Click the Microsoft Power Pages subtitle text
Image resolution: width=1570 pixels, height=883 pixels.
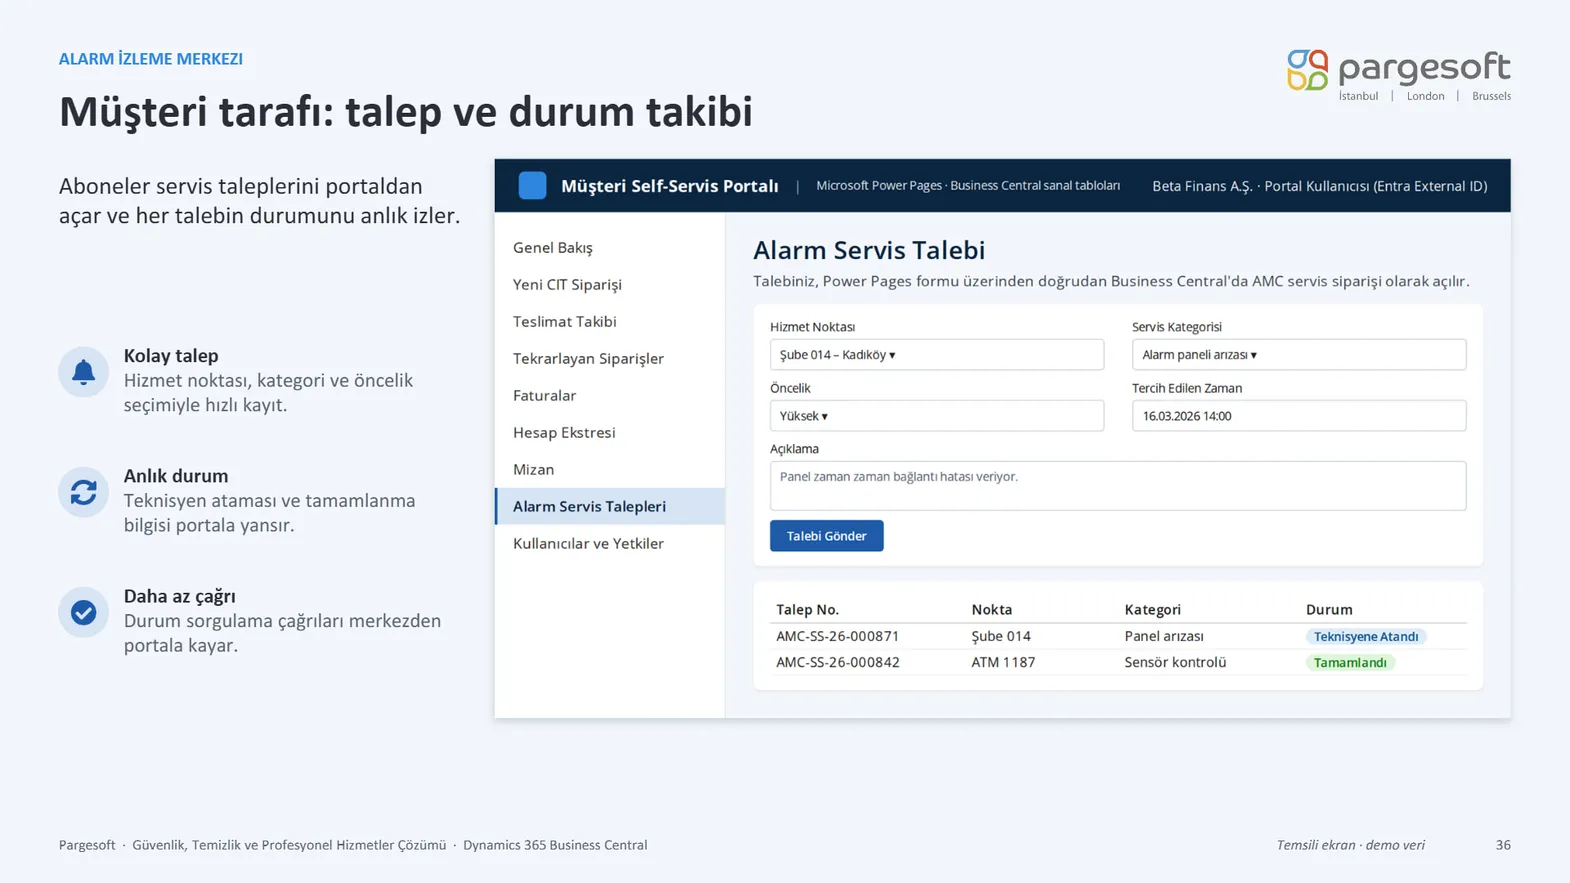(x=968, y=186)
